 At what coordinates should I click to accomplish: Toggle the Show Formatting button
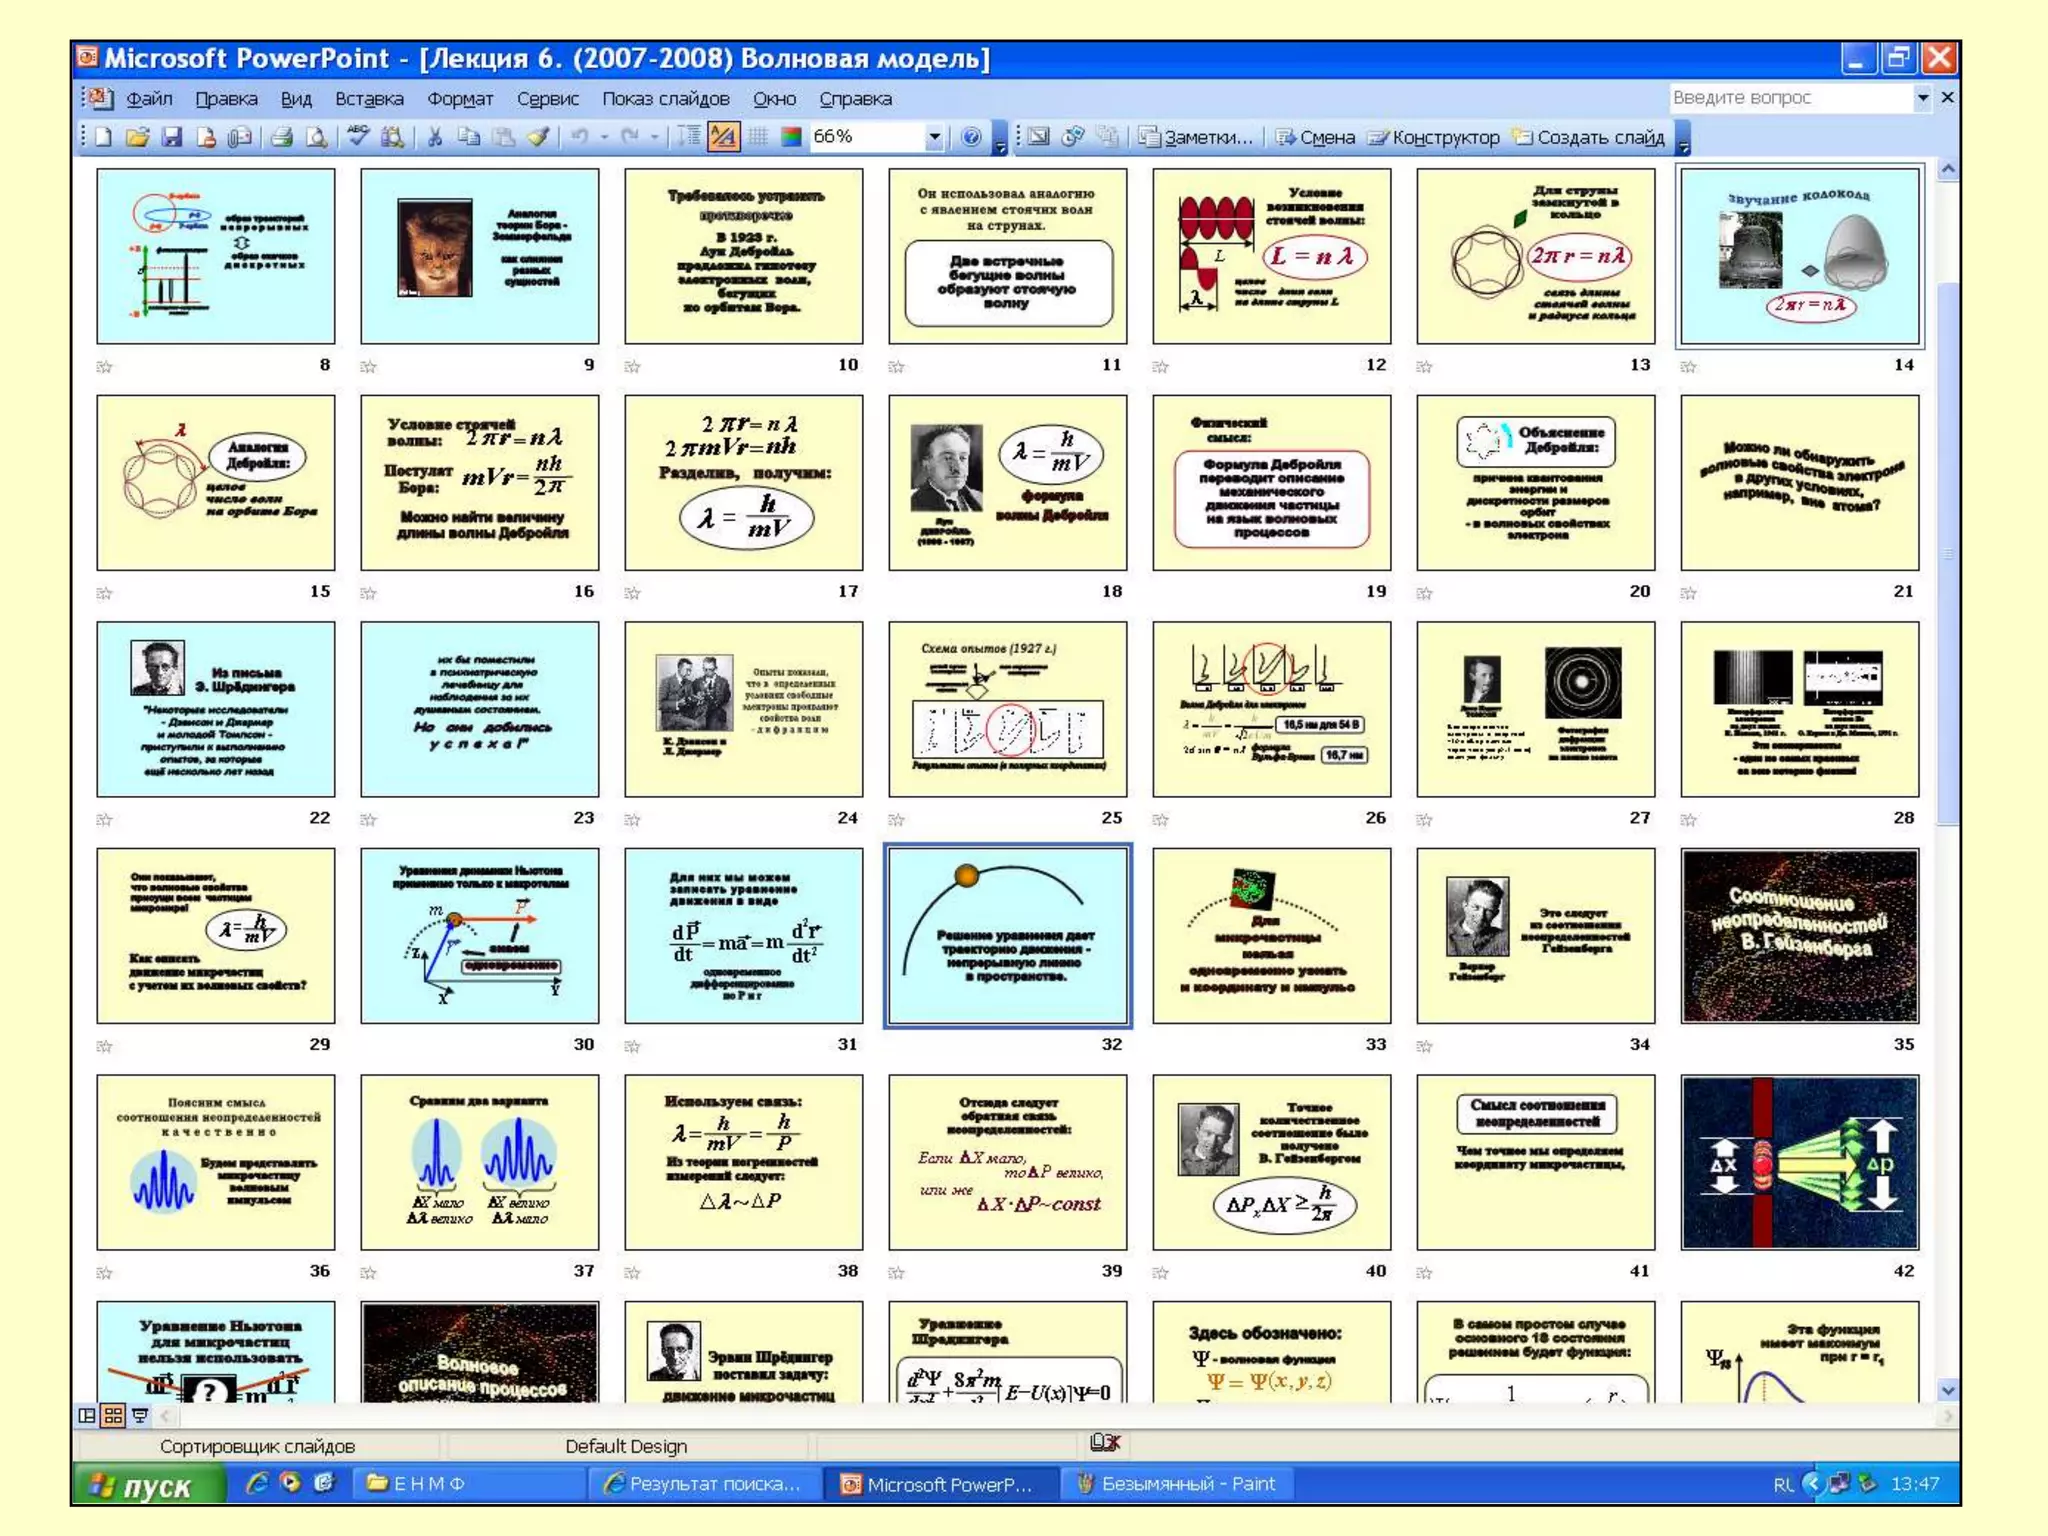coord(723,137)
